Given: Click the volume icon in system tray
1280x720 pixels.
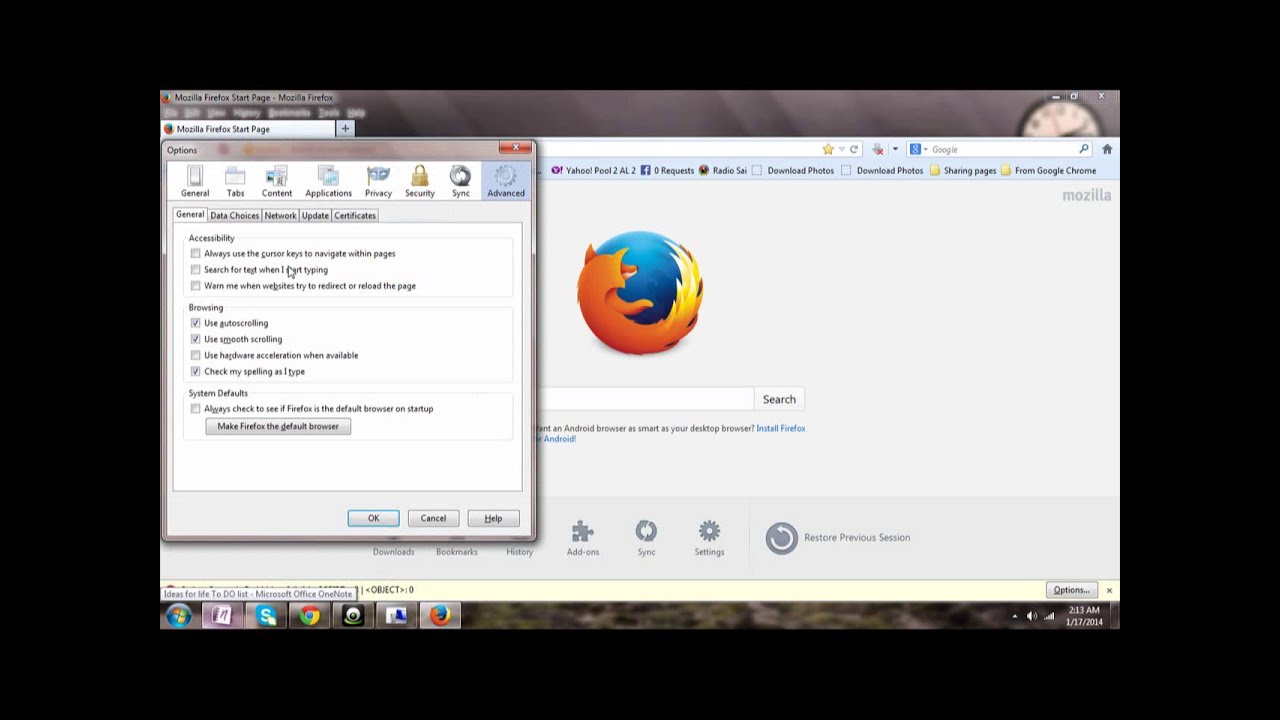Looking at the screenshot, I should [x=1032, y=616].
